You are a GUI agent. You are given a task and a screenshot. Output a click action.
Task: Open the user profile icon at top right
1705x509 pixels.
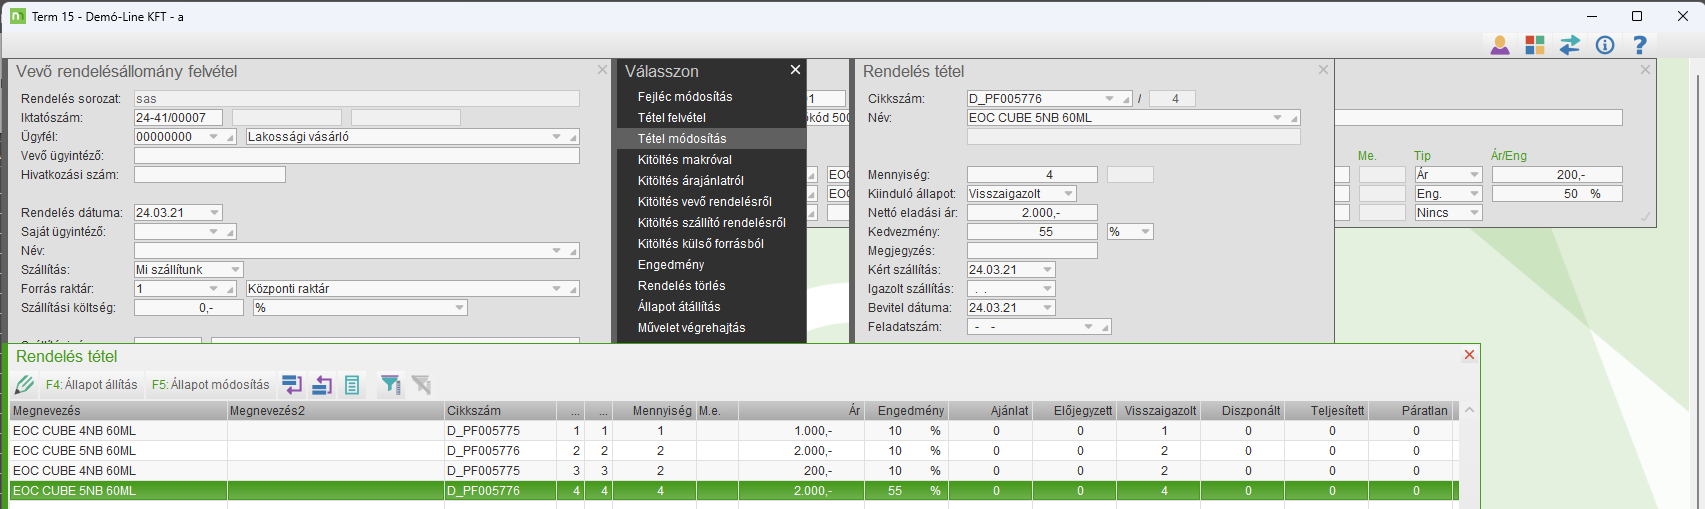click(x=1500, y=45)
